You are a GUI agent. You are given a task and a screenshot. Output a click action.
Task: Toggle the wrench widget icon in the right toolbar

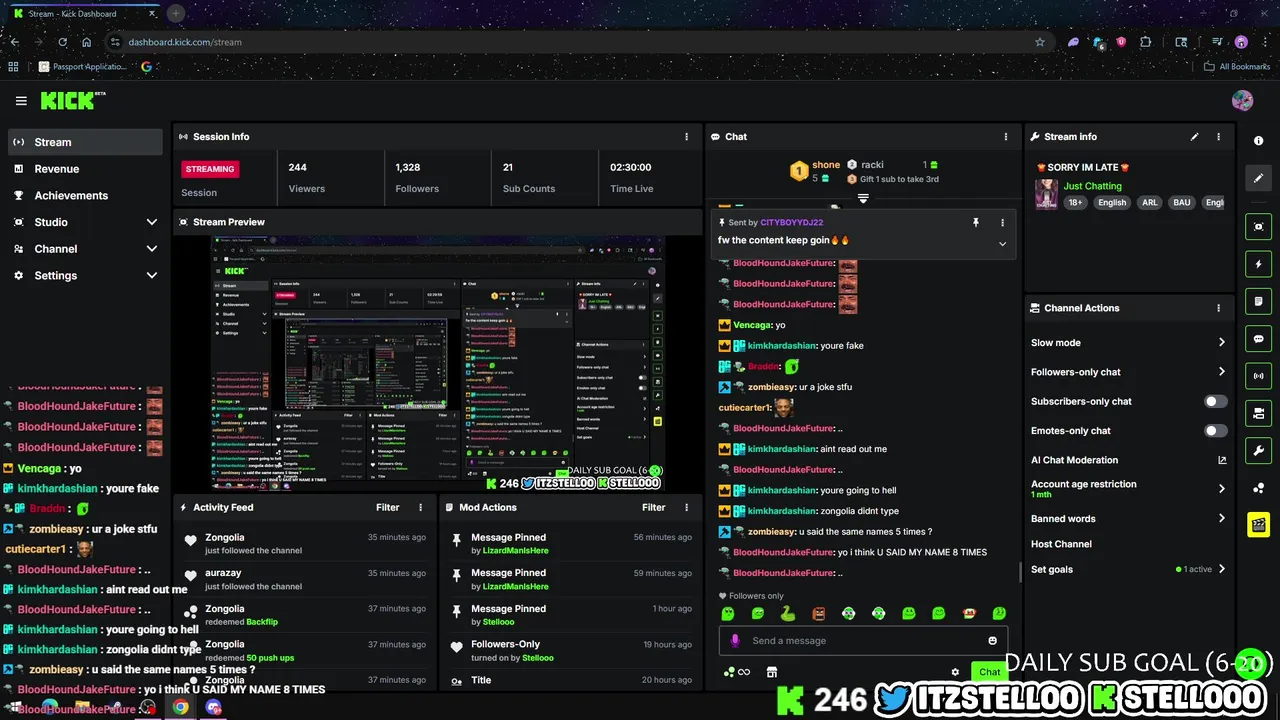[1258, 450]
